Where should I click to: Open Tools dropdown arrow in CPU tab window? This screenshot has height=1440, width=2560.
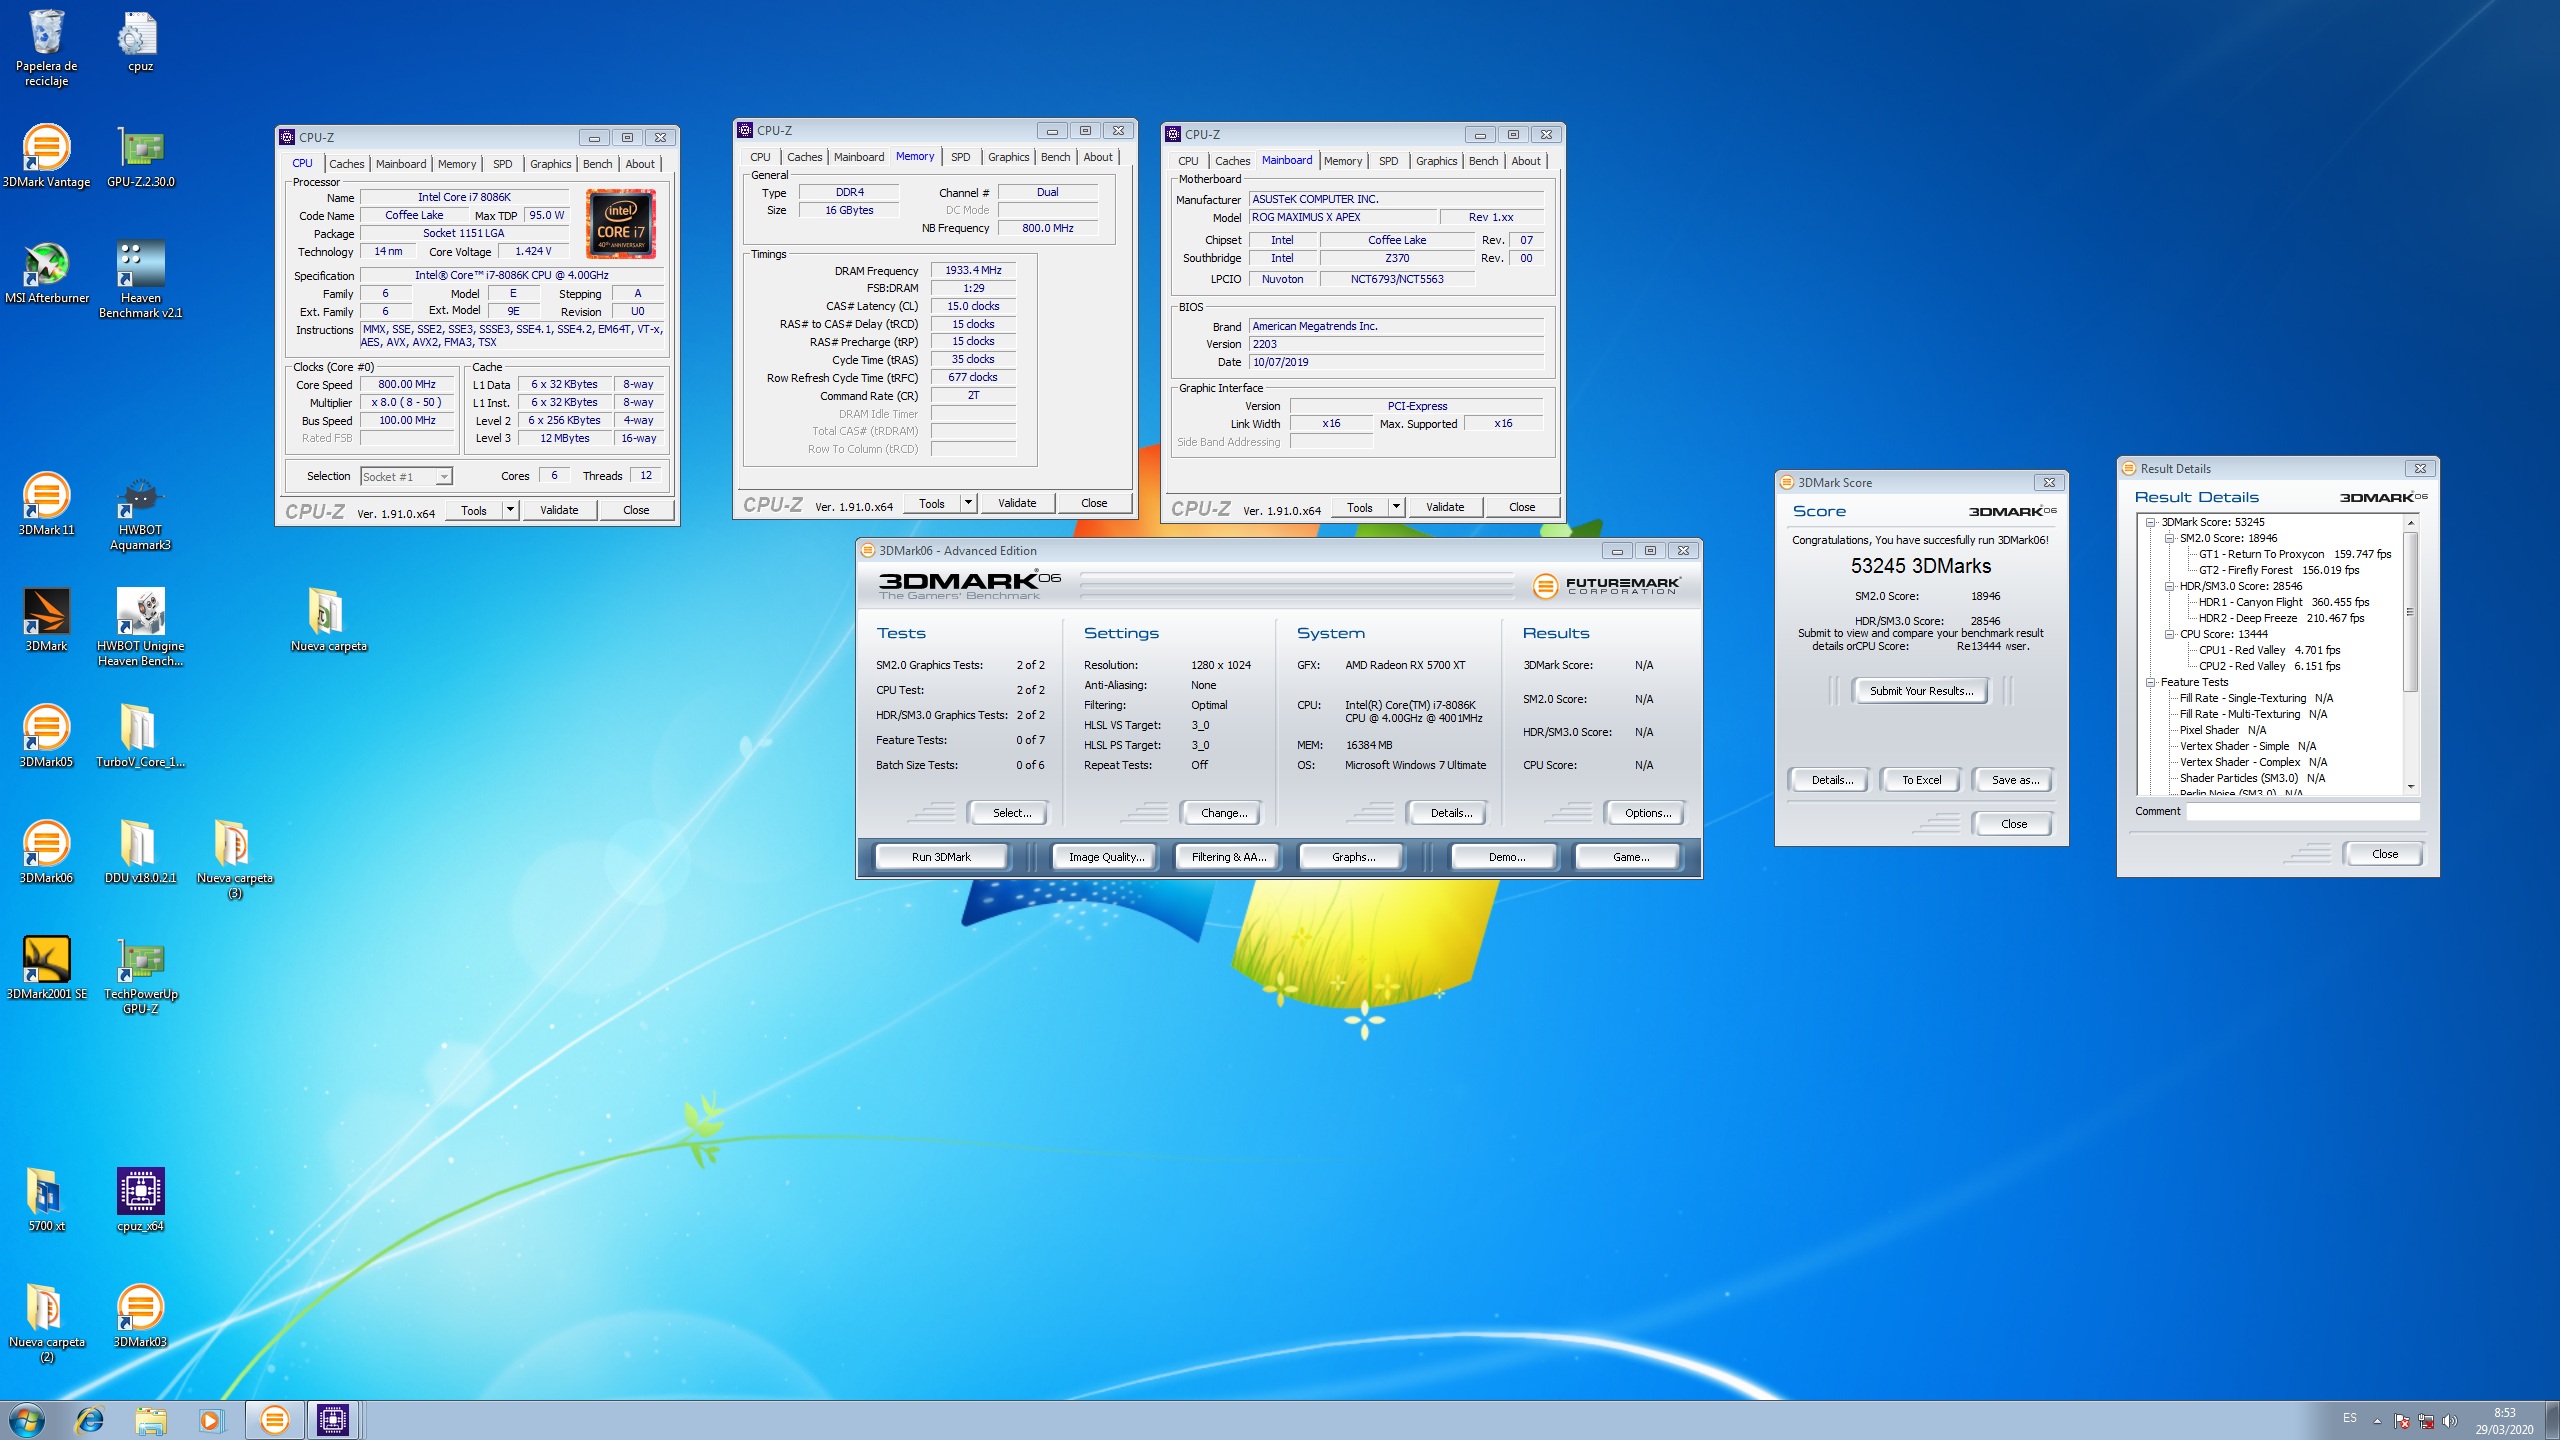point(510,510)
